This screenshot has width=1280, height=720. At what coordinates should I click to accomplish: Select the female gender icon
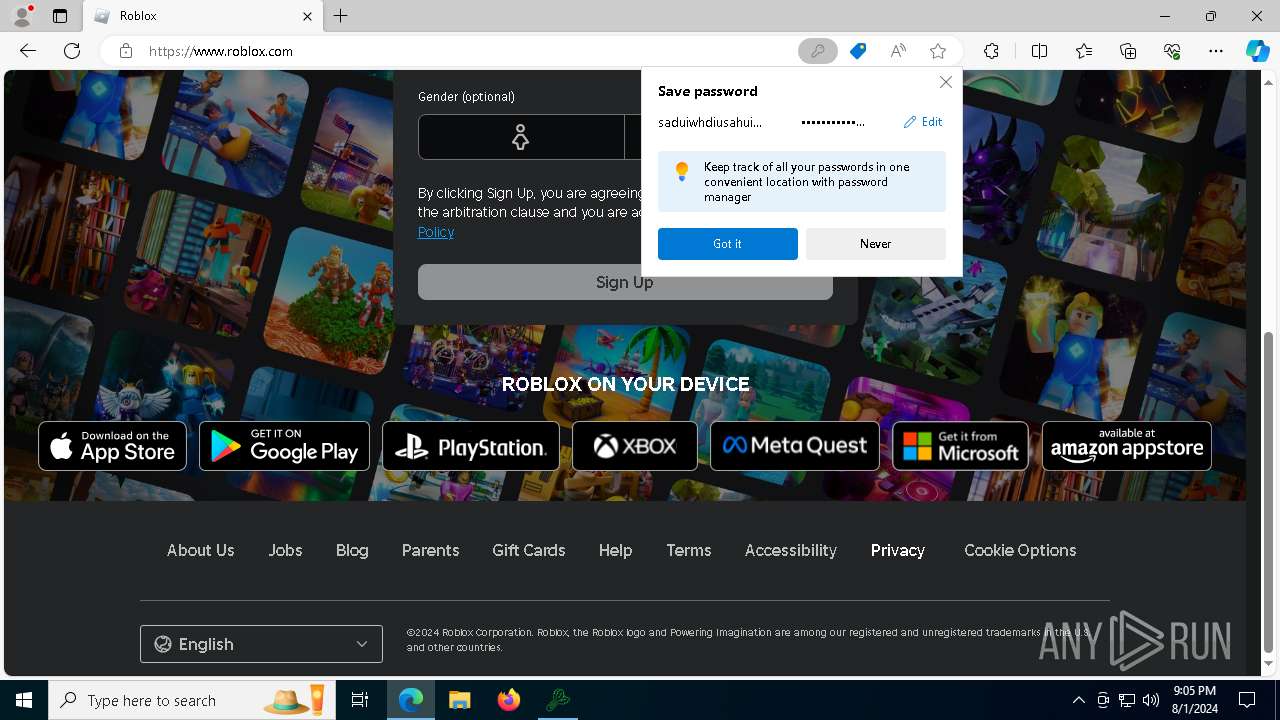[x=520, y=137]
